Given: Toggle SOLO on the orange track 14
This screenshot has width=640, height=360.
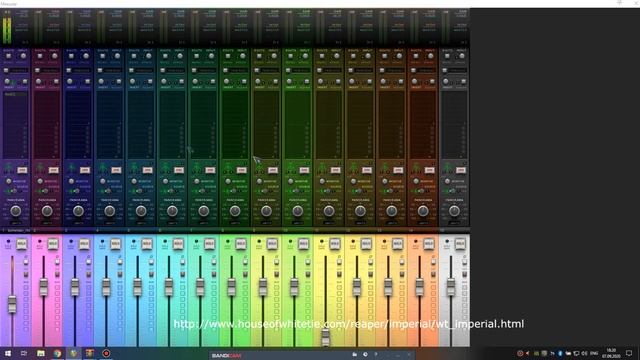Looking at the screenshot, I should click(x=429, y=244).
